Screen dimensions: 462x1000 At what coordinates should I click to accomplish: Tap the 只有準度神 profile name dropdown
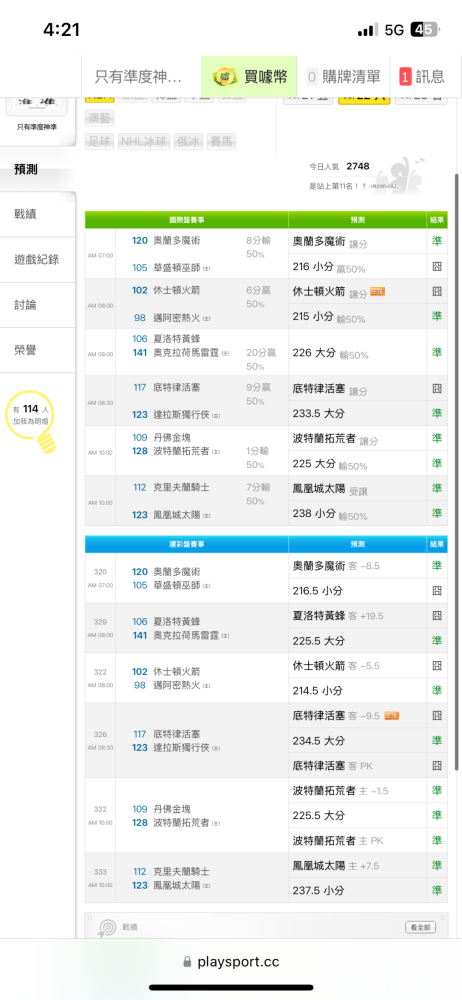(x=139, y=77)
